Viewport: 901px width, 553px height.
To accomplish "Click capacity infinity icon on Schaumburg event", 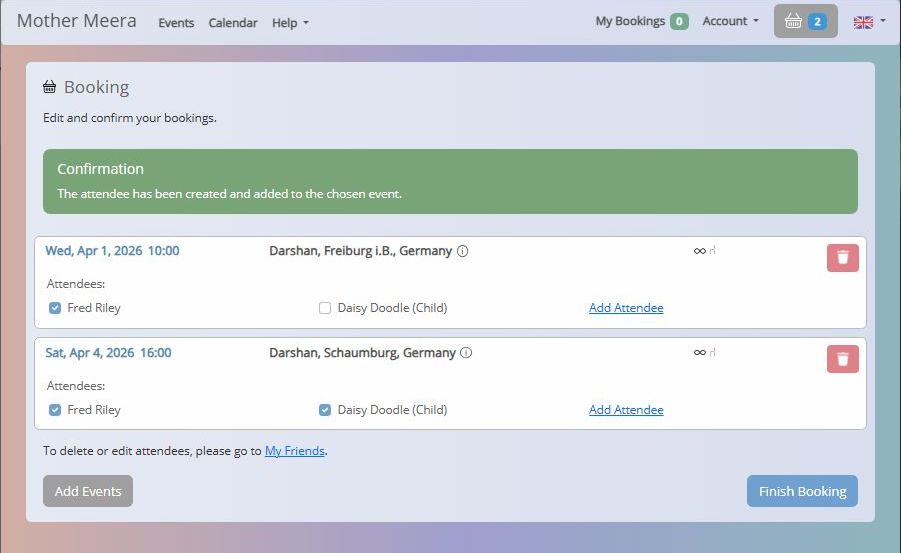I will 700,352.
